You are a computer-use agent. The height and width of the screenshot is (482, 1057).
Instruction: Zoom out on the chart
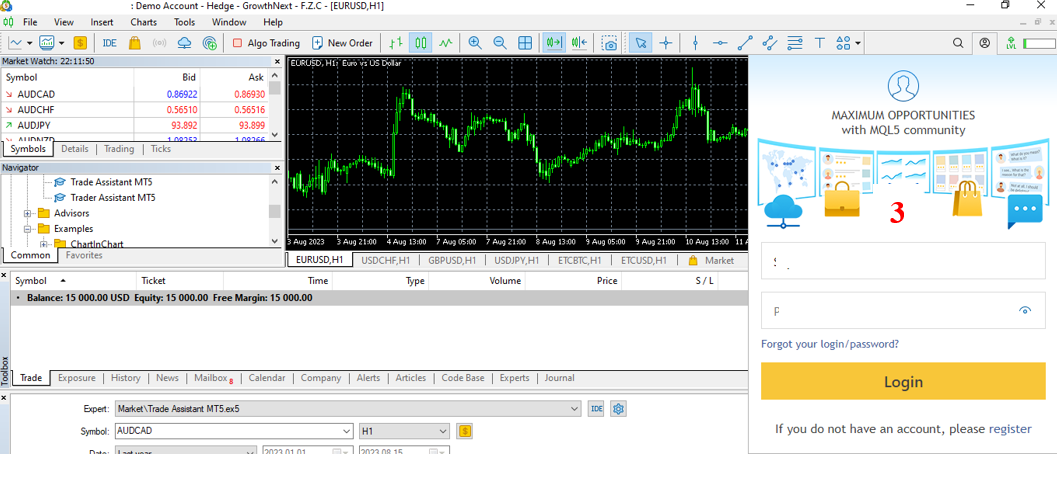[500, 43]
